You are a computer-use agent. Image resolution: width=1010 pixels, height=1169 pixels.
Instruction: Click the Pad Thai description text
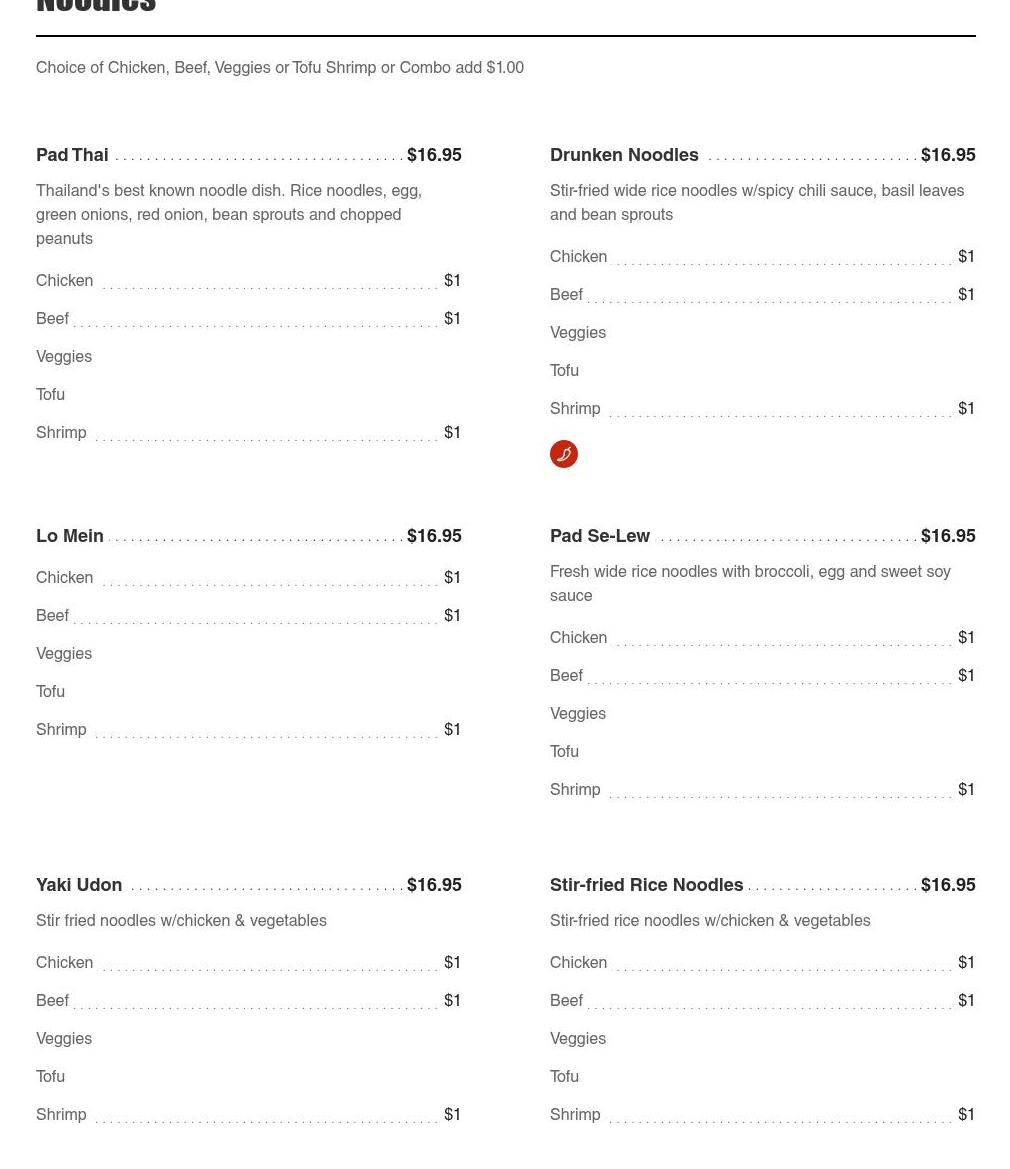click(229, 215)
